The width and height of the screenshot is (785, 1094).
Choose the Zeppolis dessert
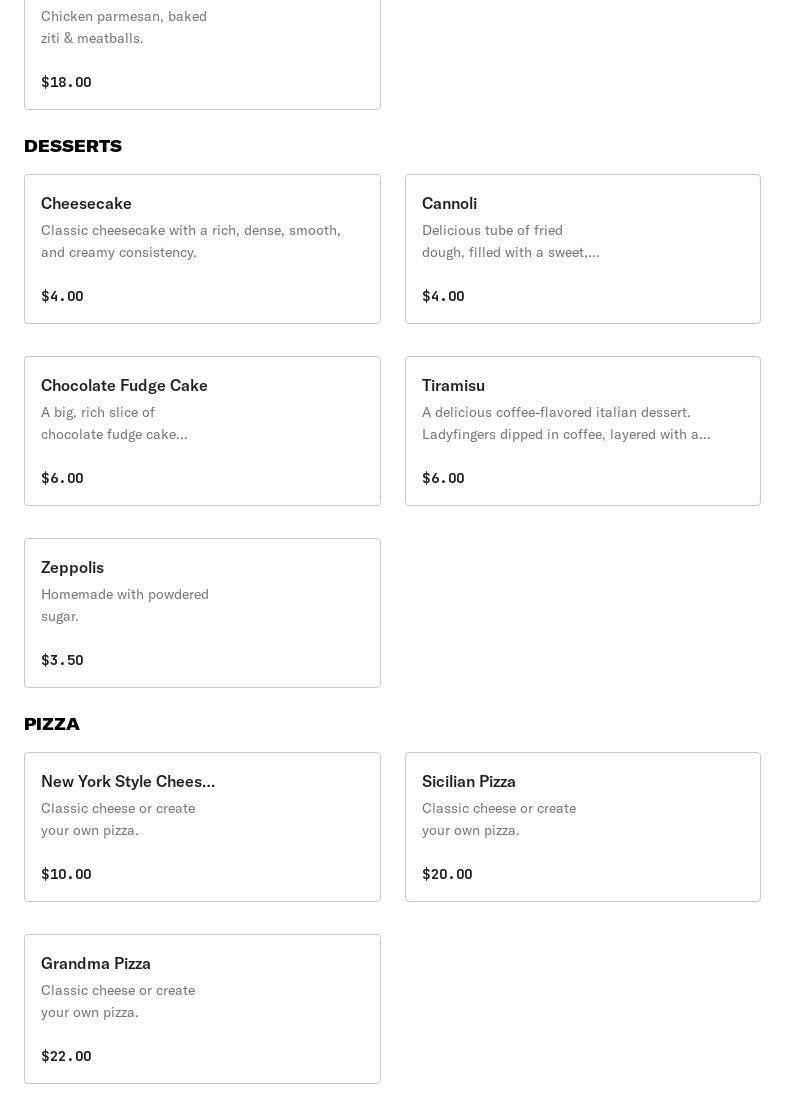pos(202,613)
